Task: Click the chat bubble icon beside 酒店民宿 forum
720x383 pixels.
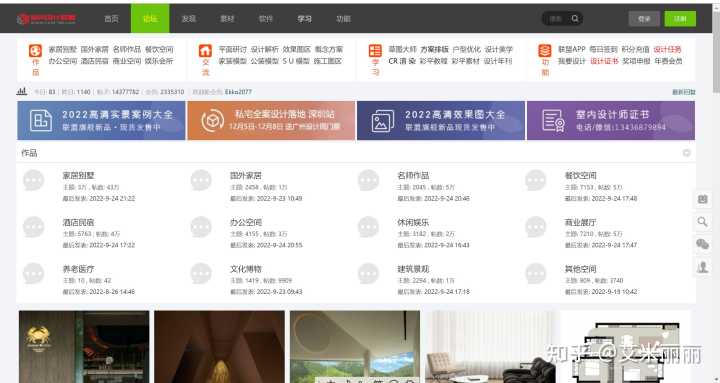Action: coord(34,227)
